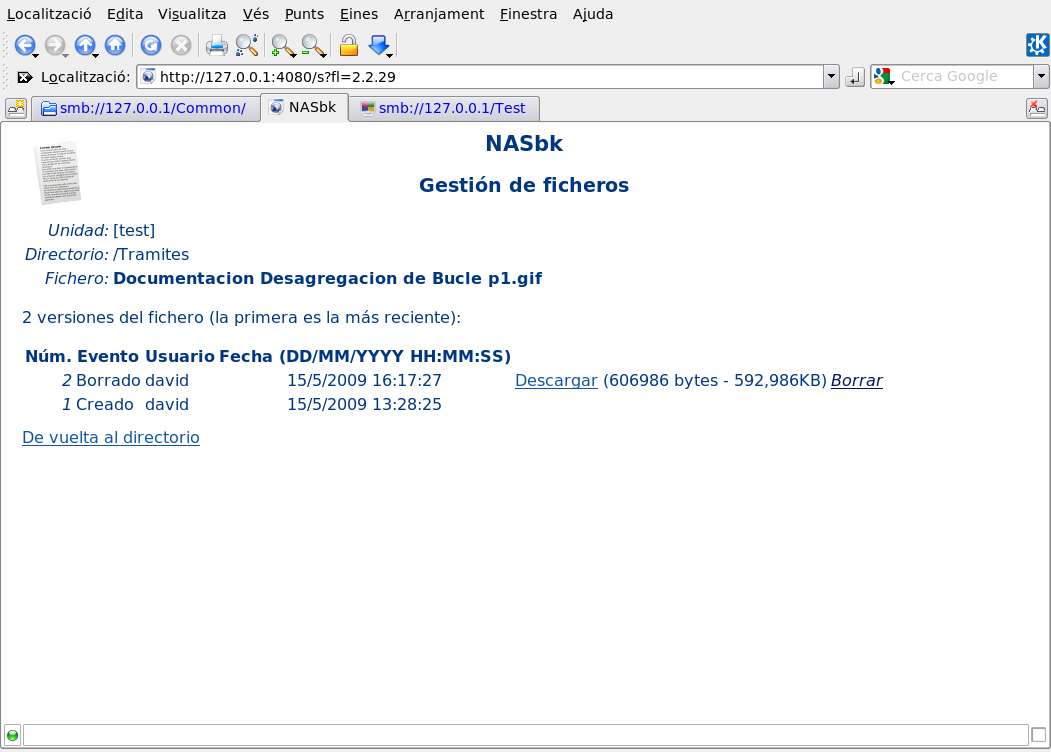
Task: Click into the Cerca Google search box
Action: tap(964, 76)
